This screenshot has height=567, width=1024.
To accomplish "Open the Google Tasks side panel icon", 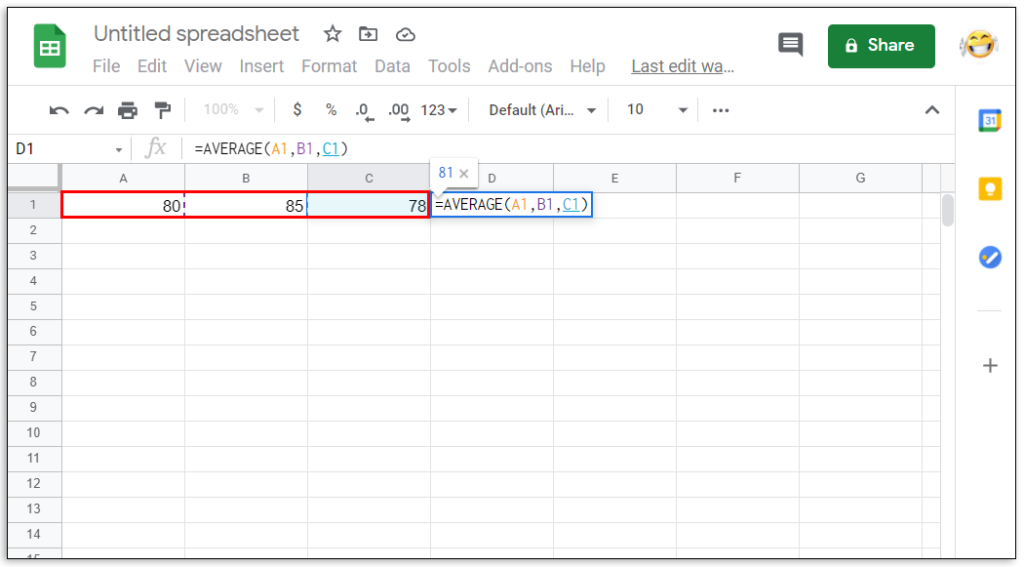I will point(990,257).
